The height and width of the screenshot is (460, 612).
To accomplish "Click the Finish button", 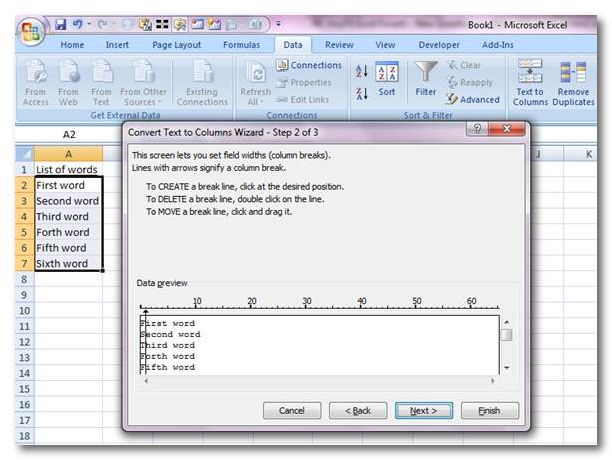I will coord(489,411).
